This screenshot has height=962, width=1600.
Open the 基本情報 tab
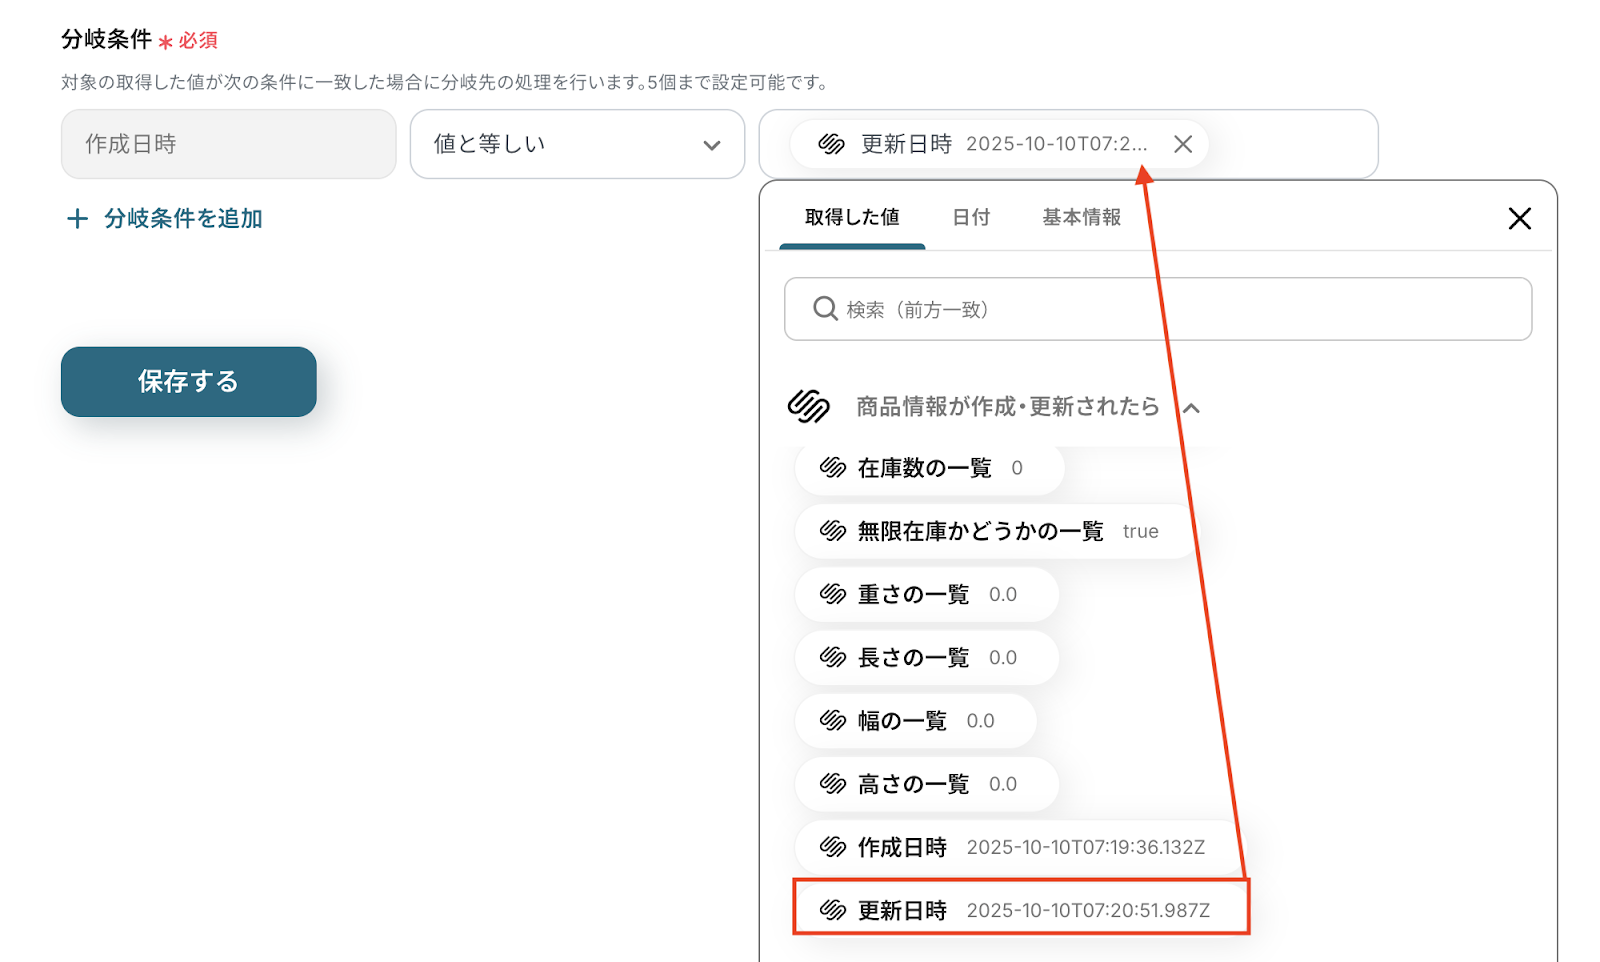click(1081, 217)
